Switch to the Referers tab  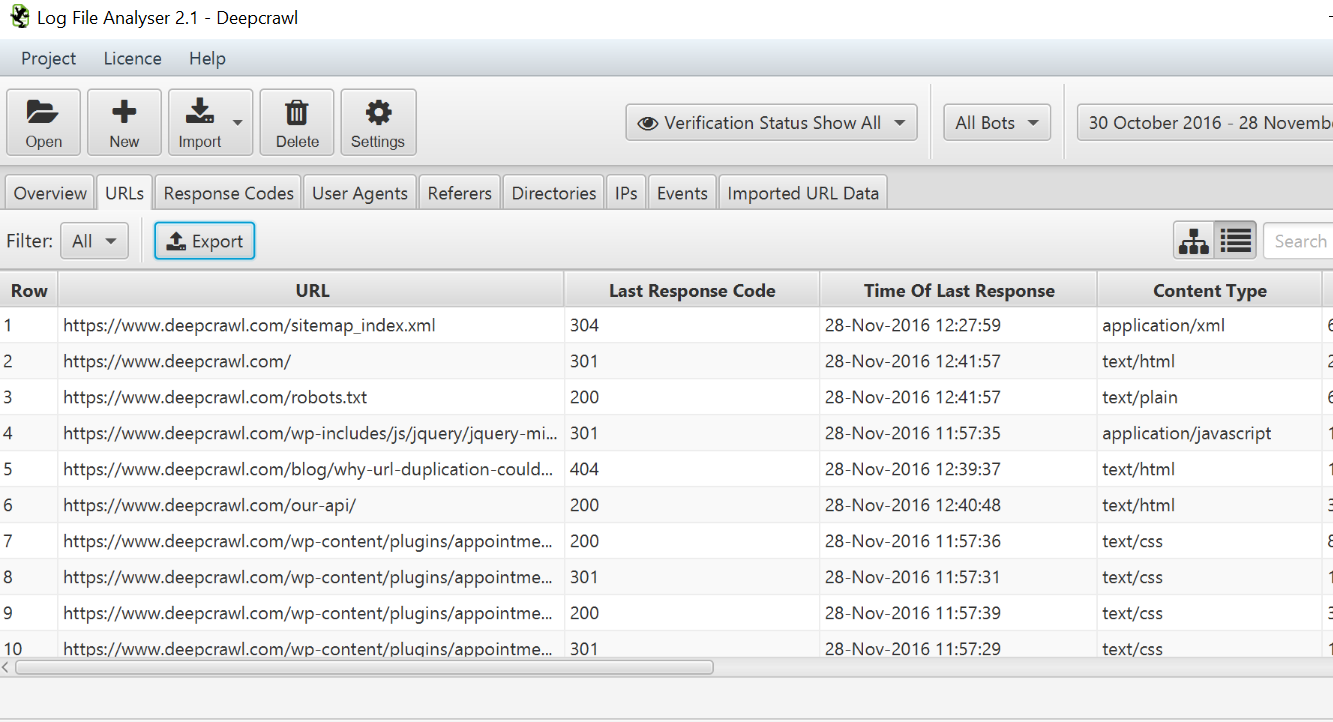point(460,193)
